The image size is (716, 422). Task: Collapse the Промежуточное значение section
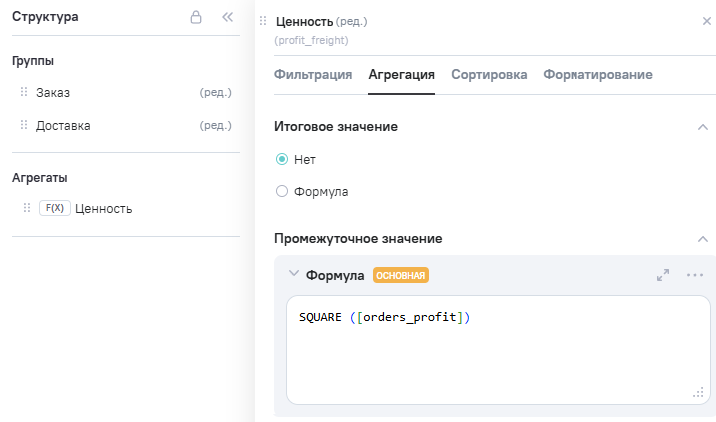(x=702, y=239)
